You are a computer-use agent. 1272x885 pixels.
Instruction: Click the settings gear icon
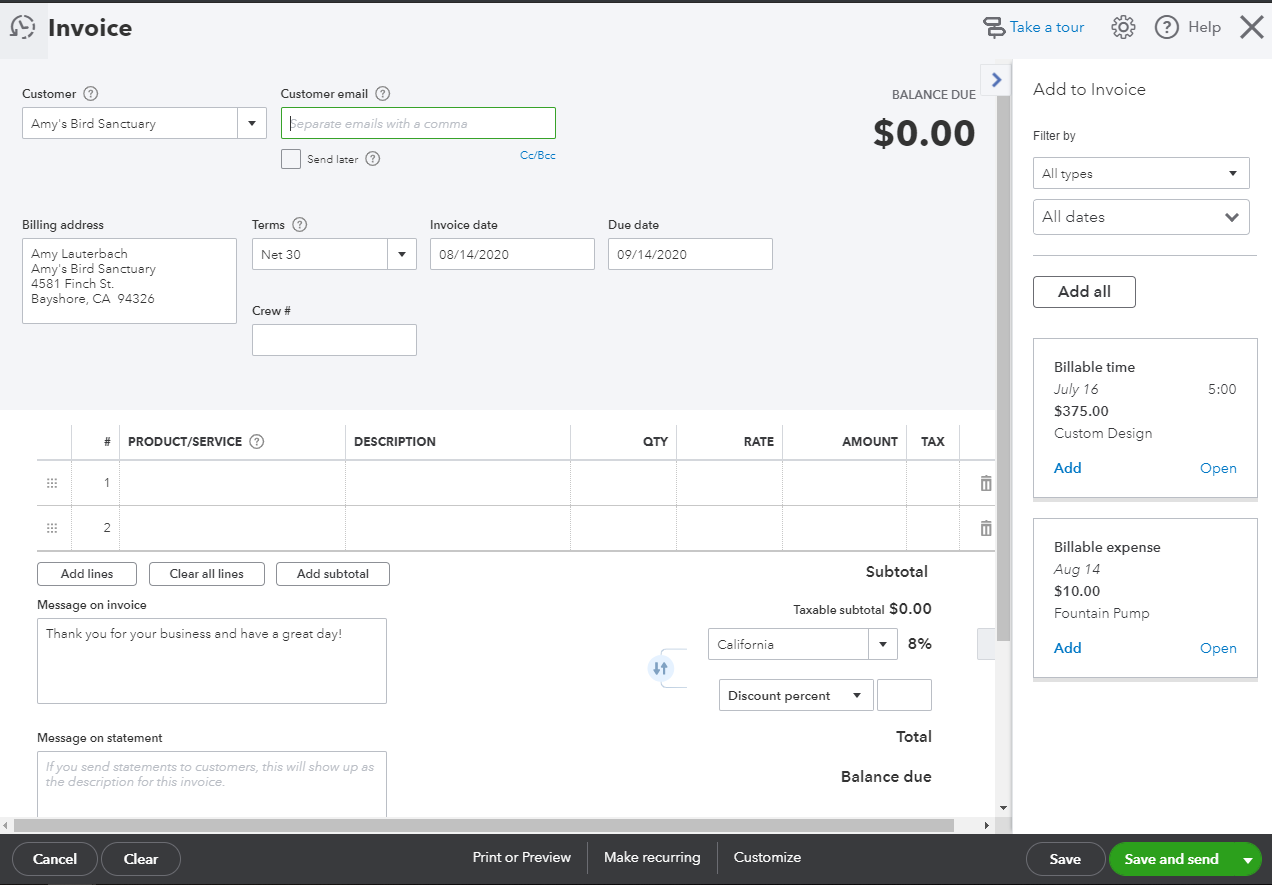click(1123, 28)
